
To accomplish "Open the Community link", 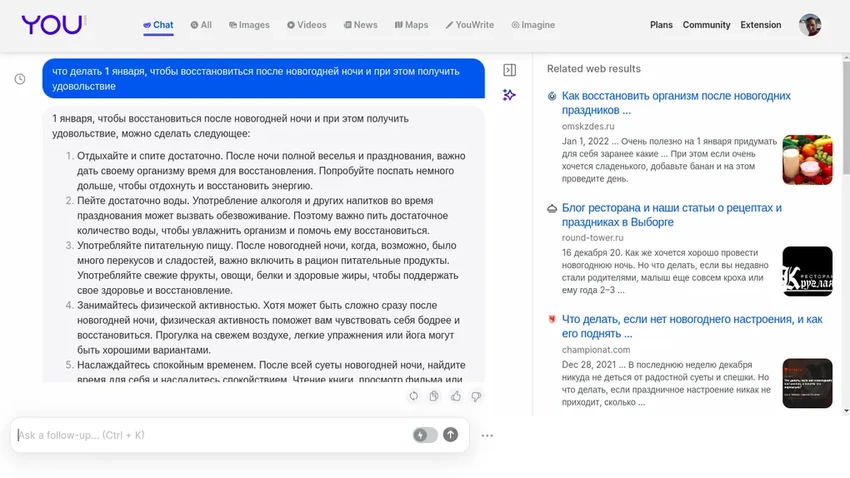I will click(x=706, y=25).
